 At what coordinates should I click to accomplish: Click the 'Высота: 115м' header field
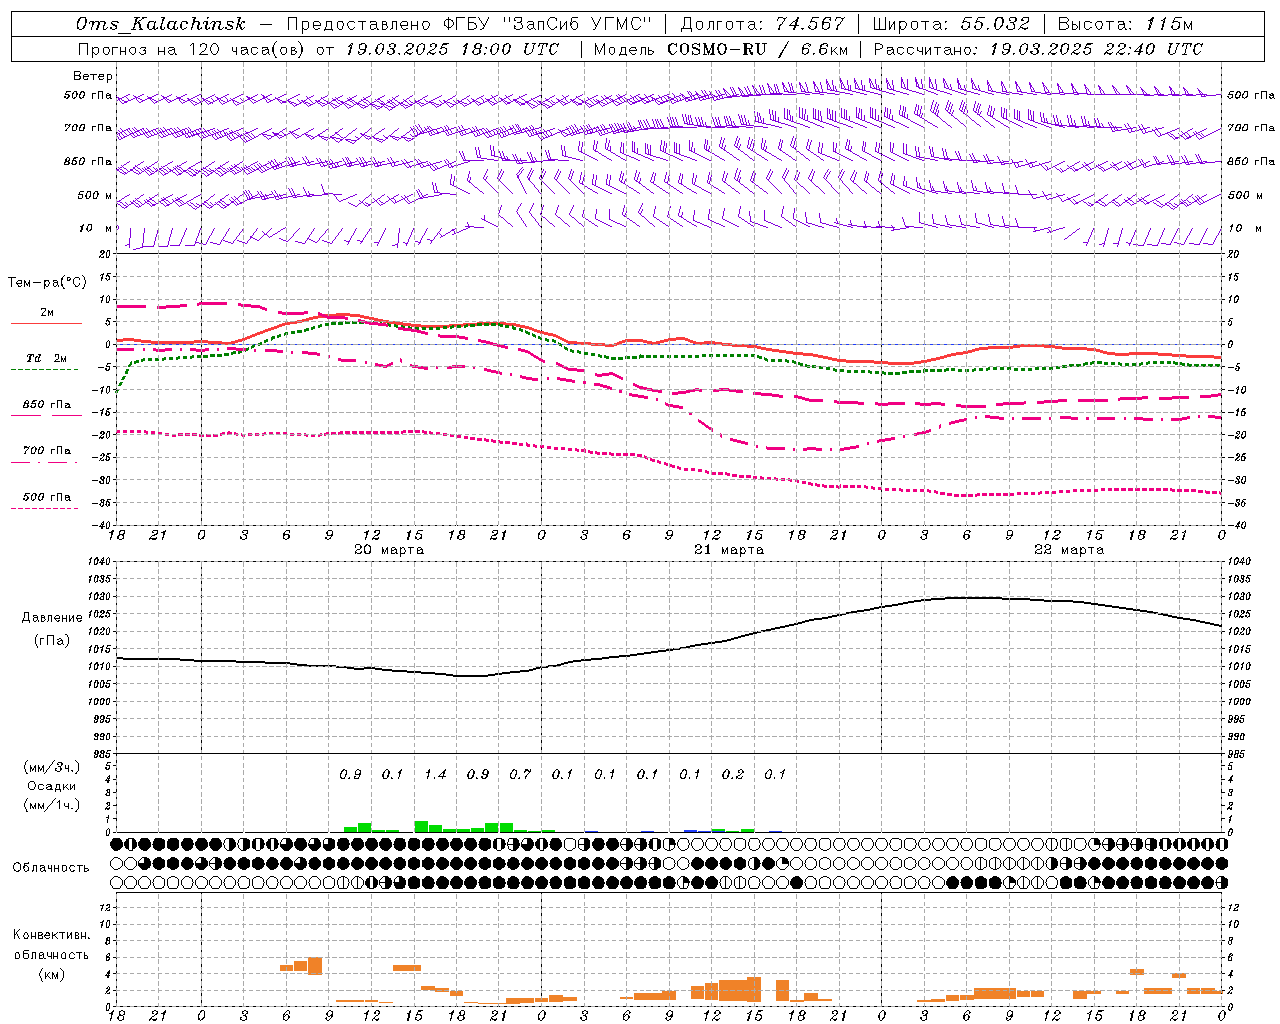(x=1125, y=24)
